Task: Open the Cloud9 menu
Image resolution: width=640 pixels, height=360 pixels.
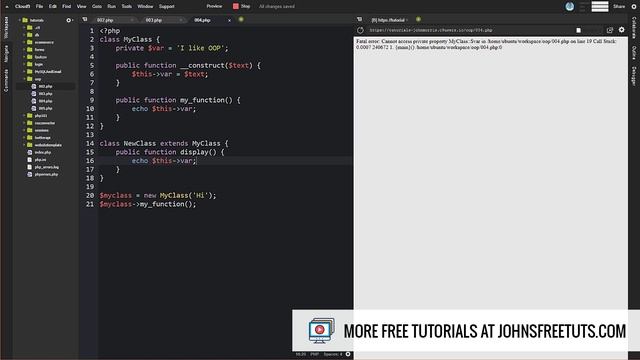Action: (x=22, y=7)
